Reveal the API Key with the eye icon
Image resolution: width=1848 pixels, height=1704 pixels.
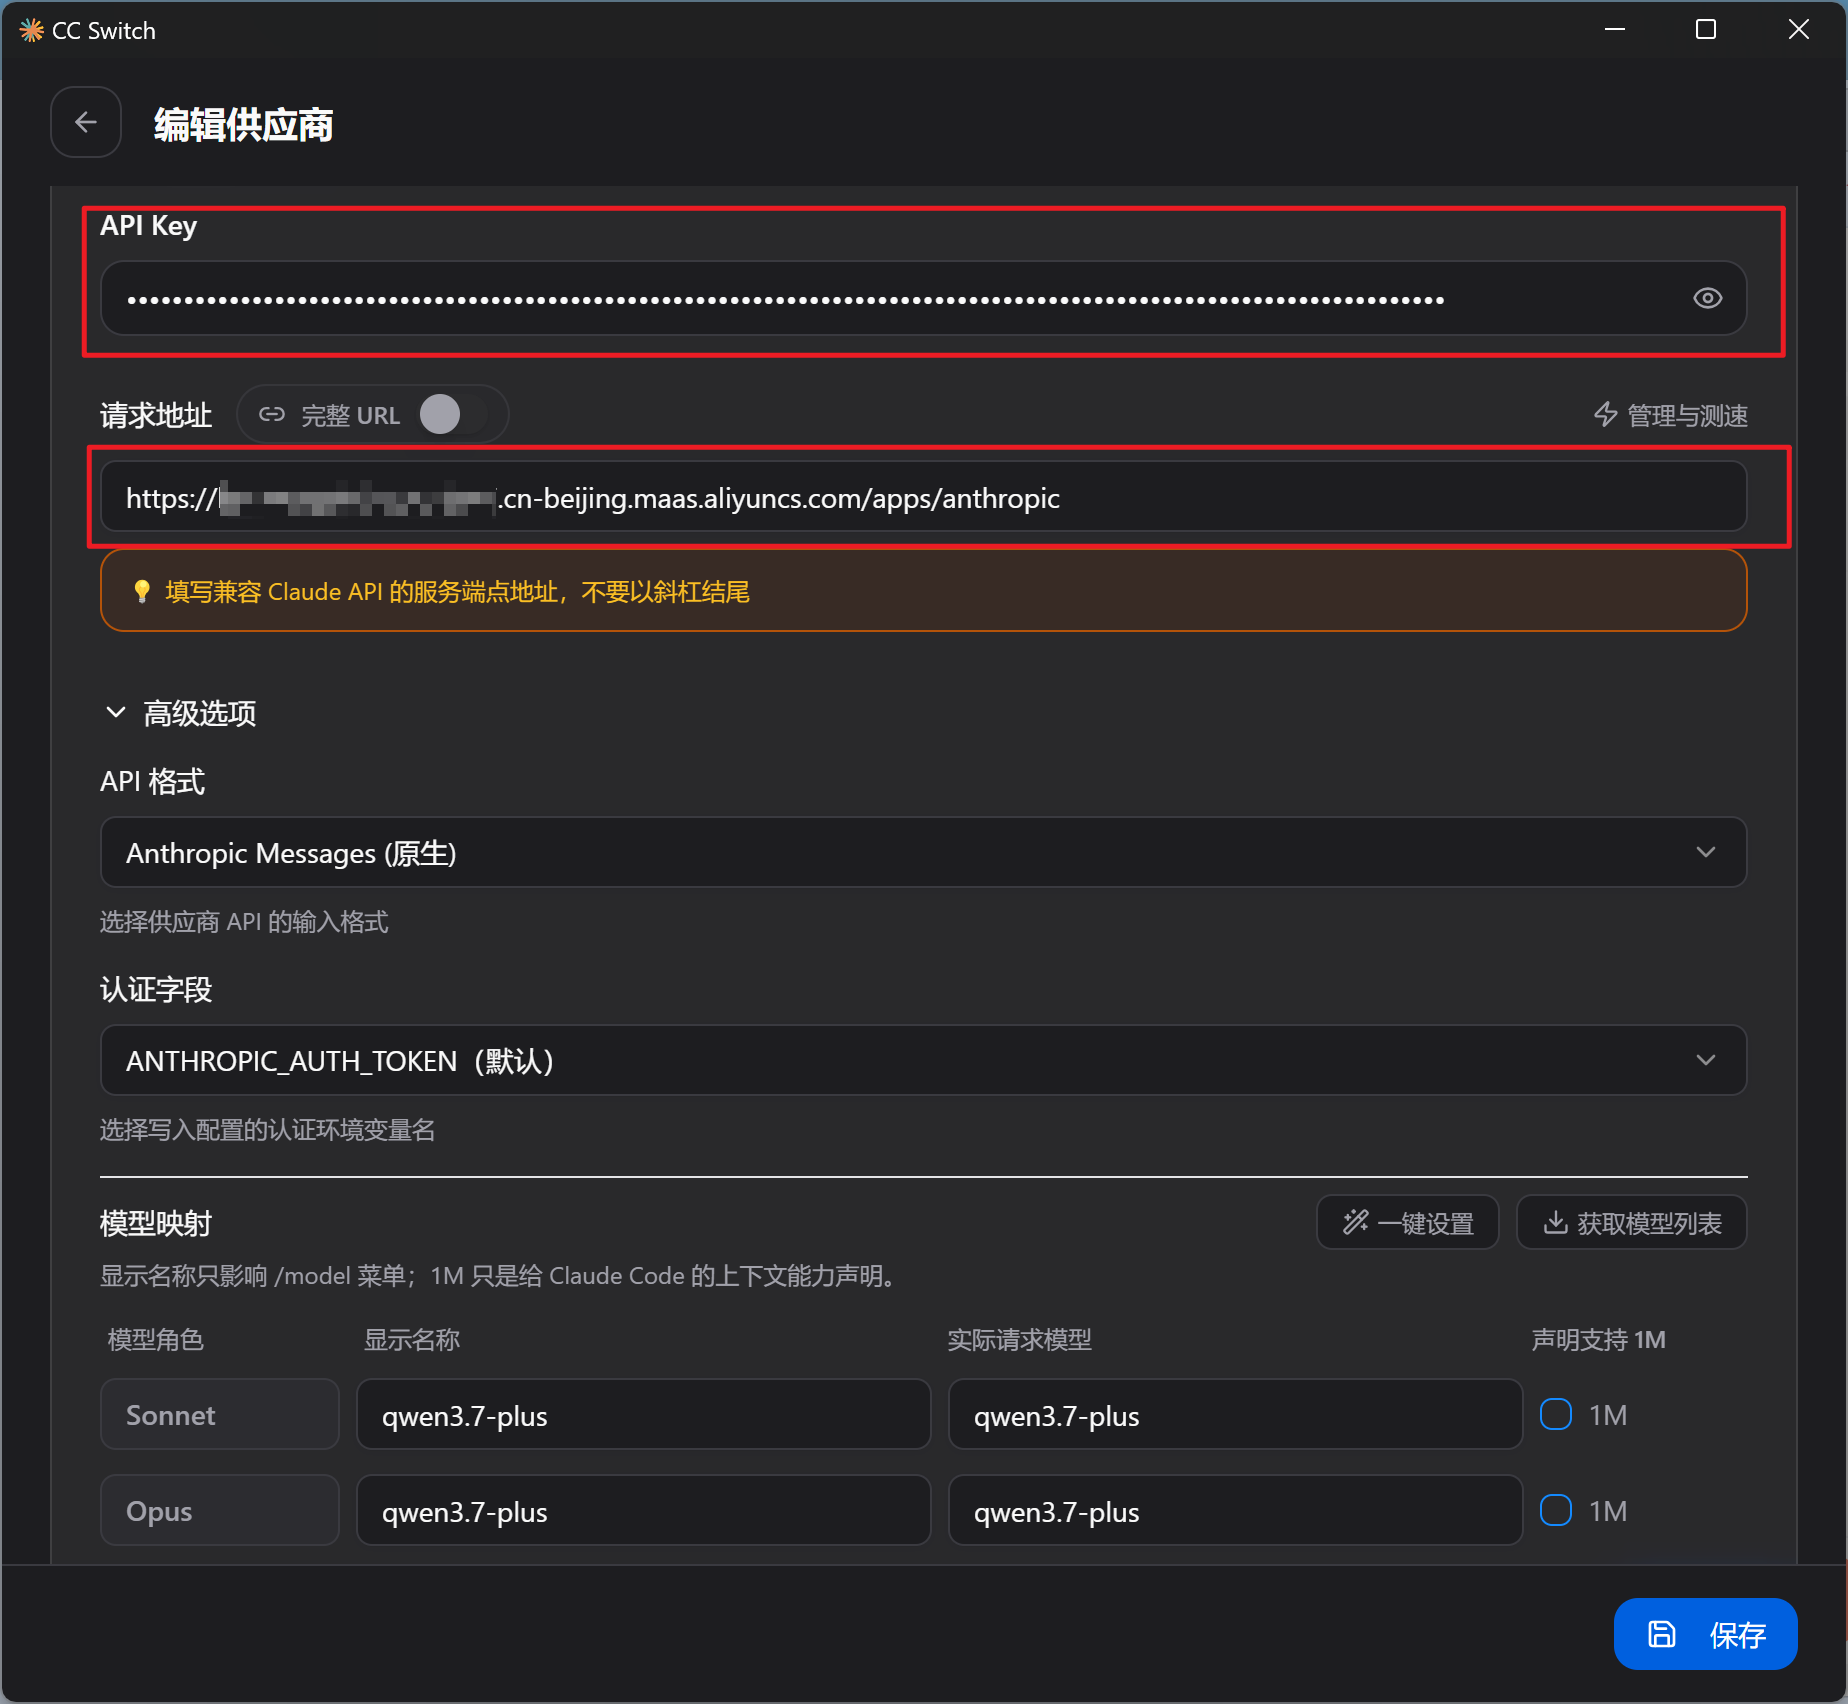tap(1707, 298)
